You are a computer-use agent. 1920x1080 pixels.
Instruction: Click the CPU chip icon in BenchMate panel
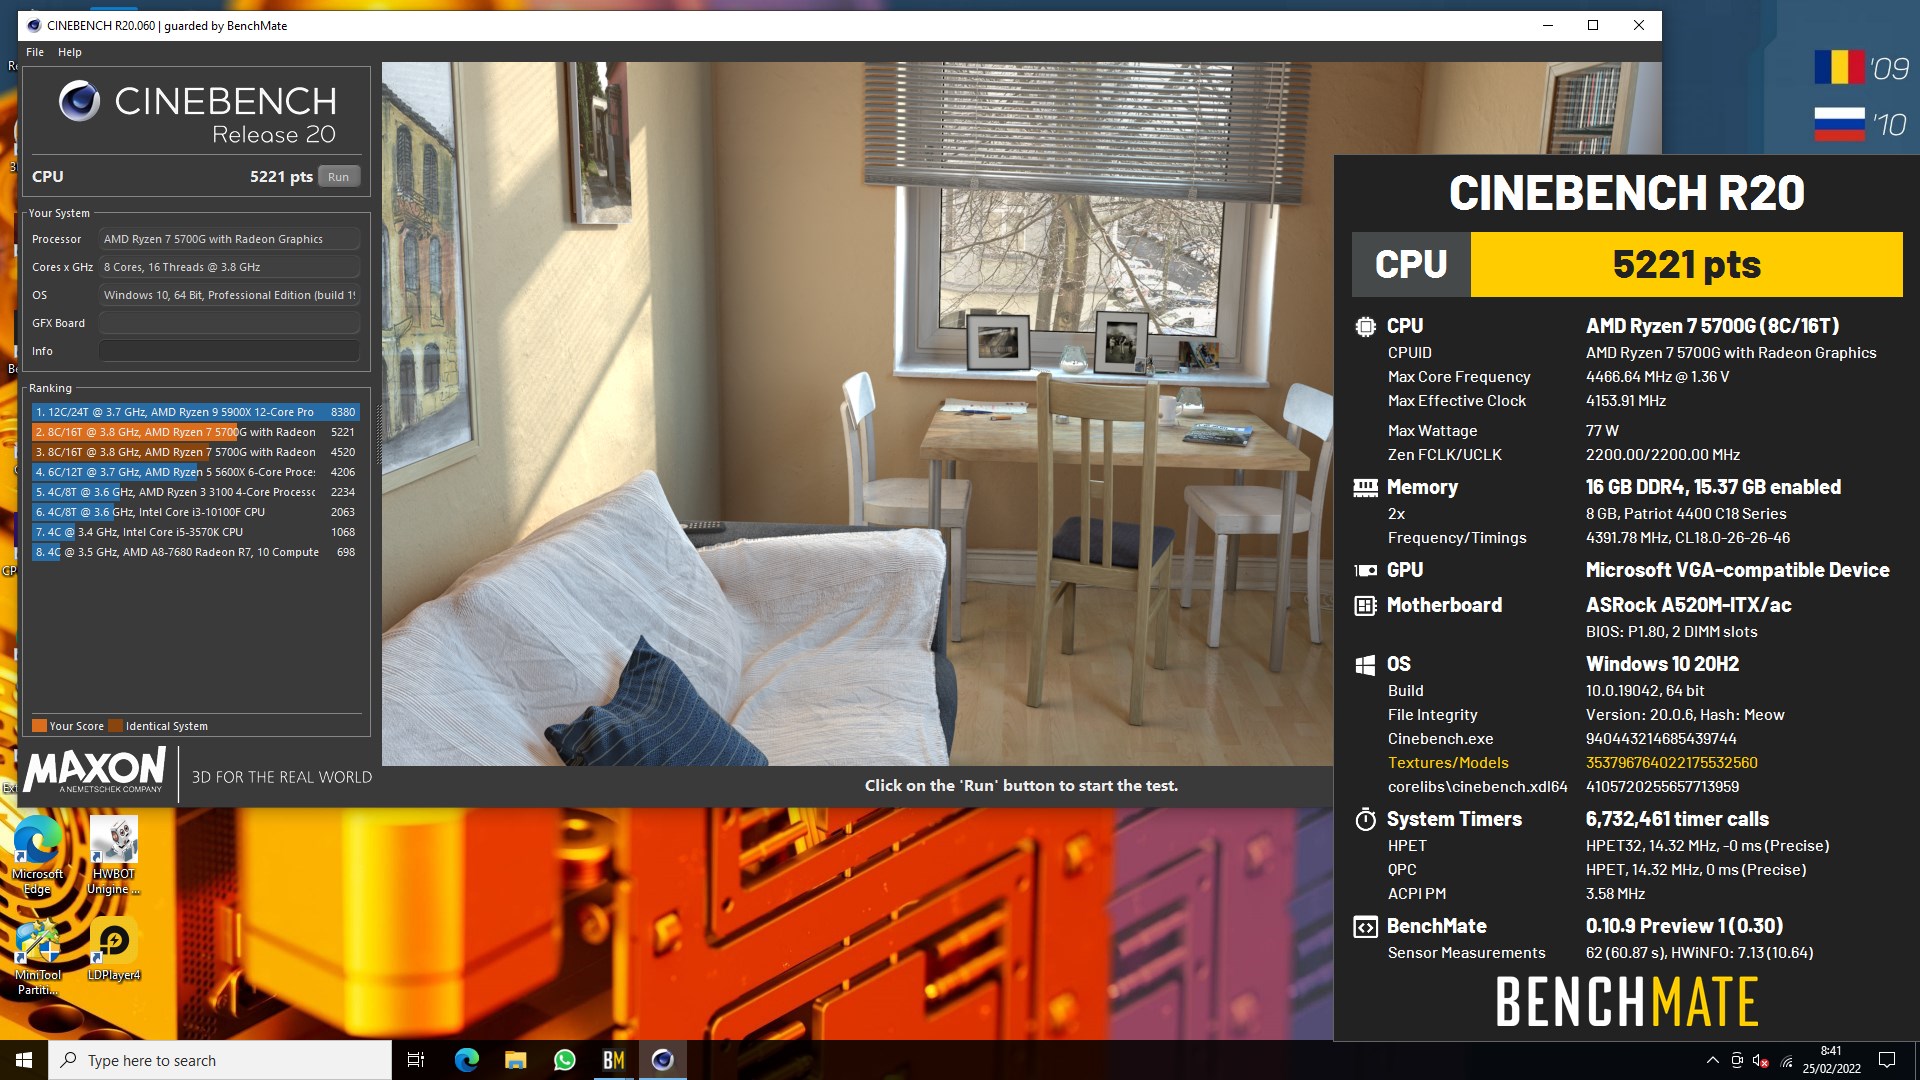1365,327
